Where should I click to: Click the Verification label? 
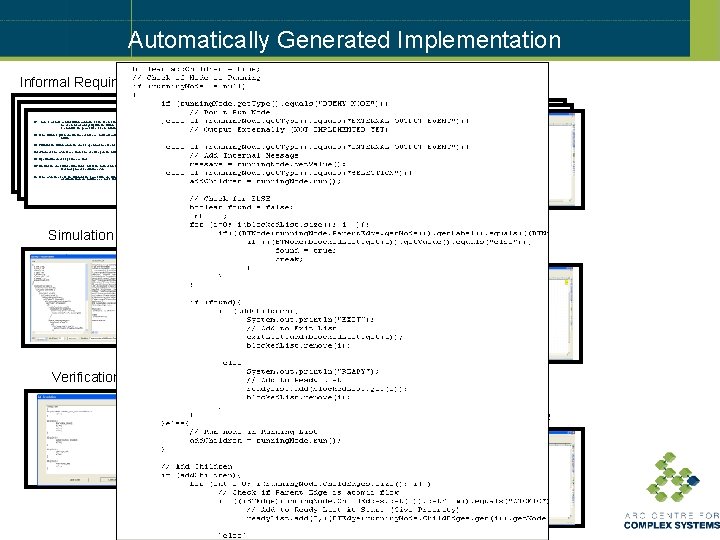coord(84,377)
